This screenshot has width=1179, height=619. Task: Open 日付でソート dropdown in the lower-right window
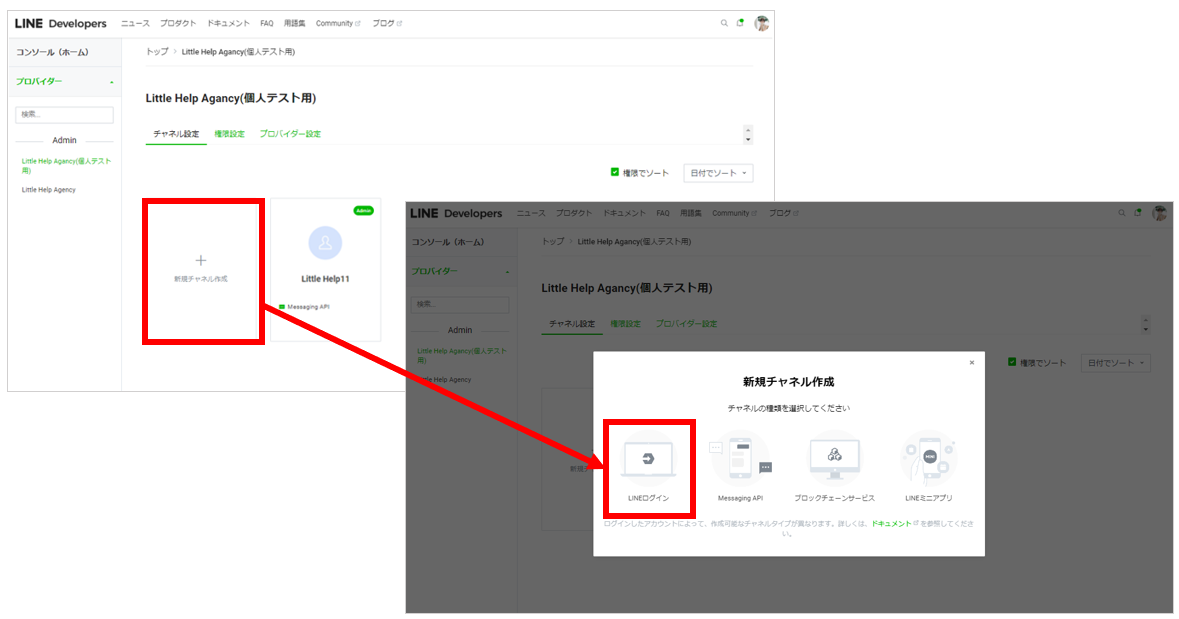[x=1115, y=363]
